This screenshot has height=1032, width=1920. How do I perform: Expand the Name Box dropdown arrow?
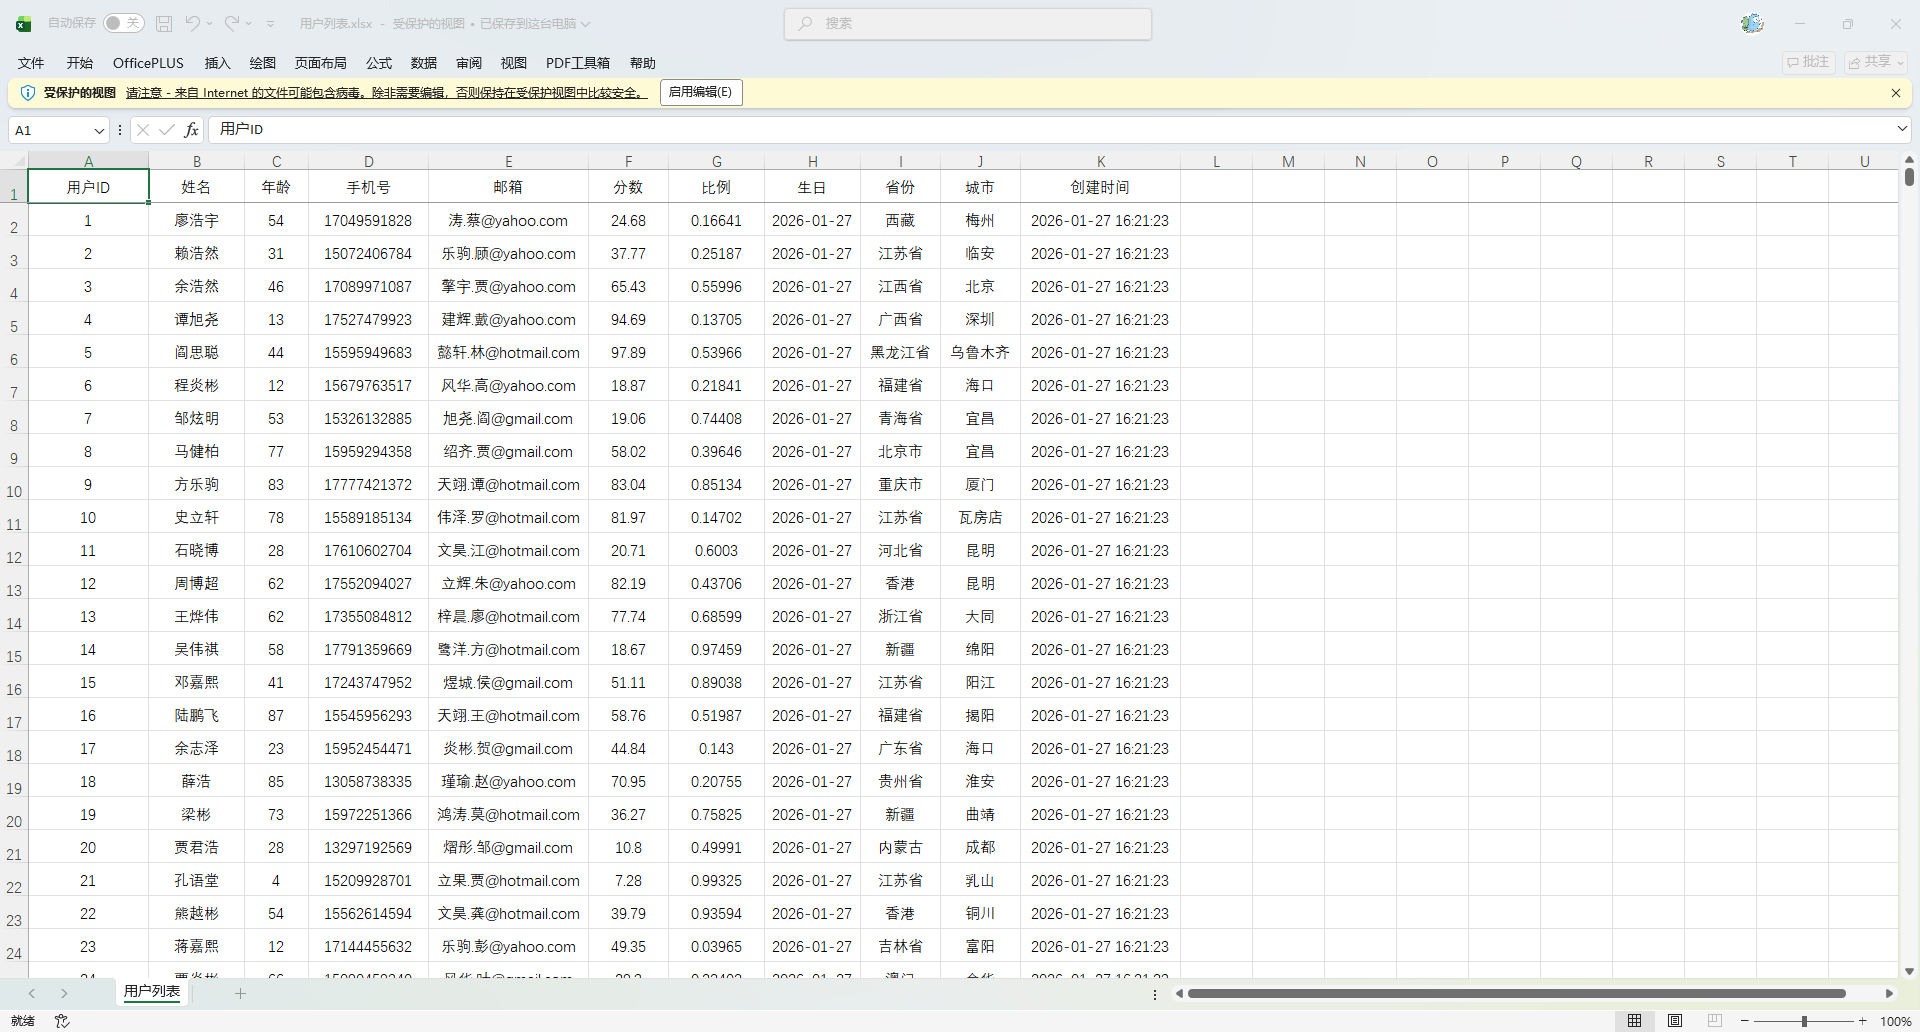tap(99, 130)
